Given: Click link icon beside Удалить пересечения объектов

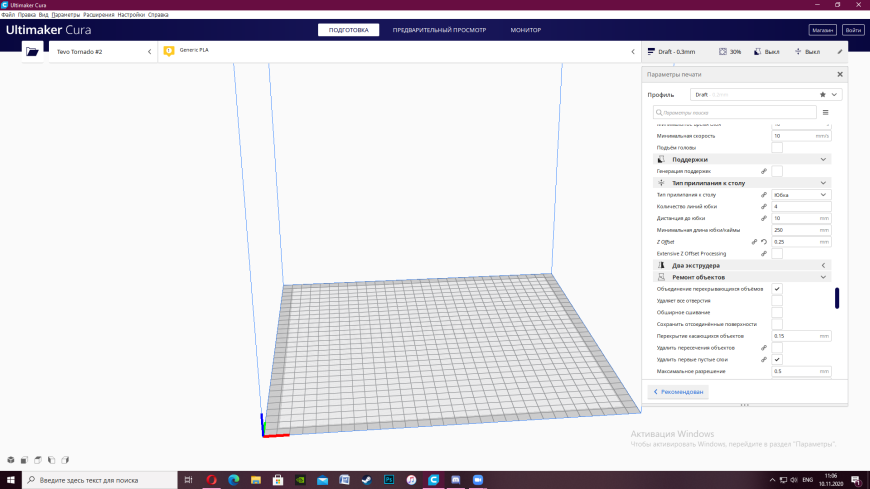Looking at the screenshot, I should click(764, 348).
